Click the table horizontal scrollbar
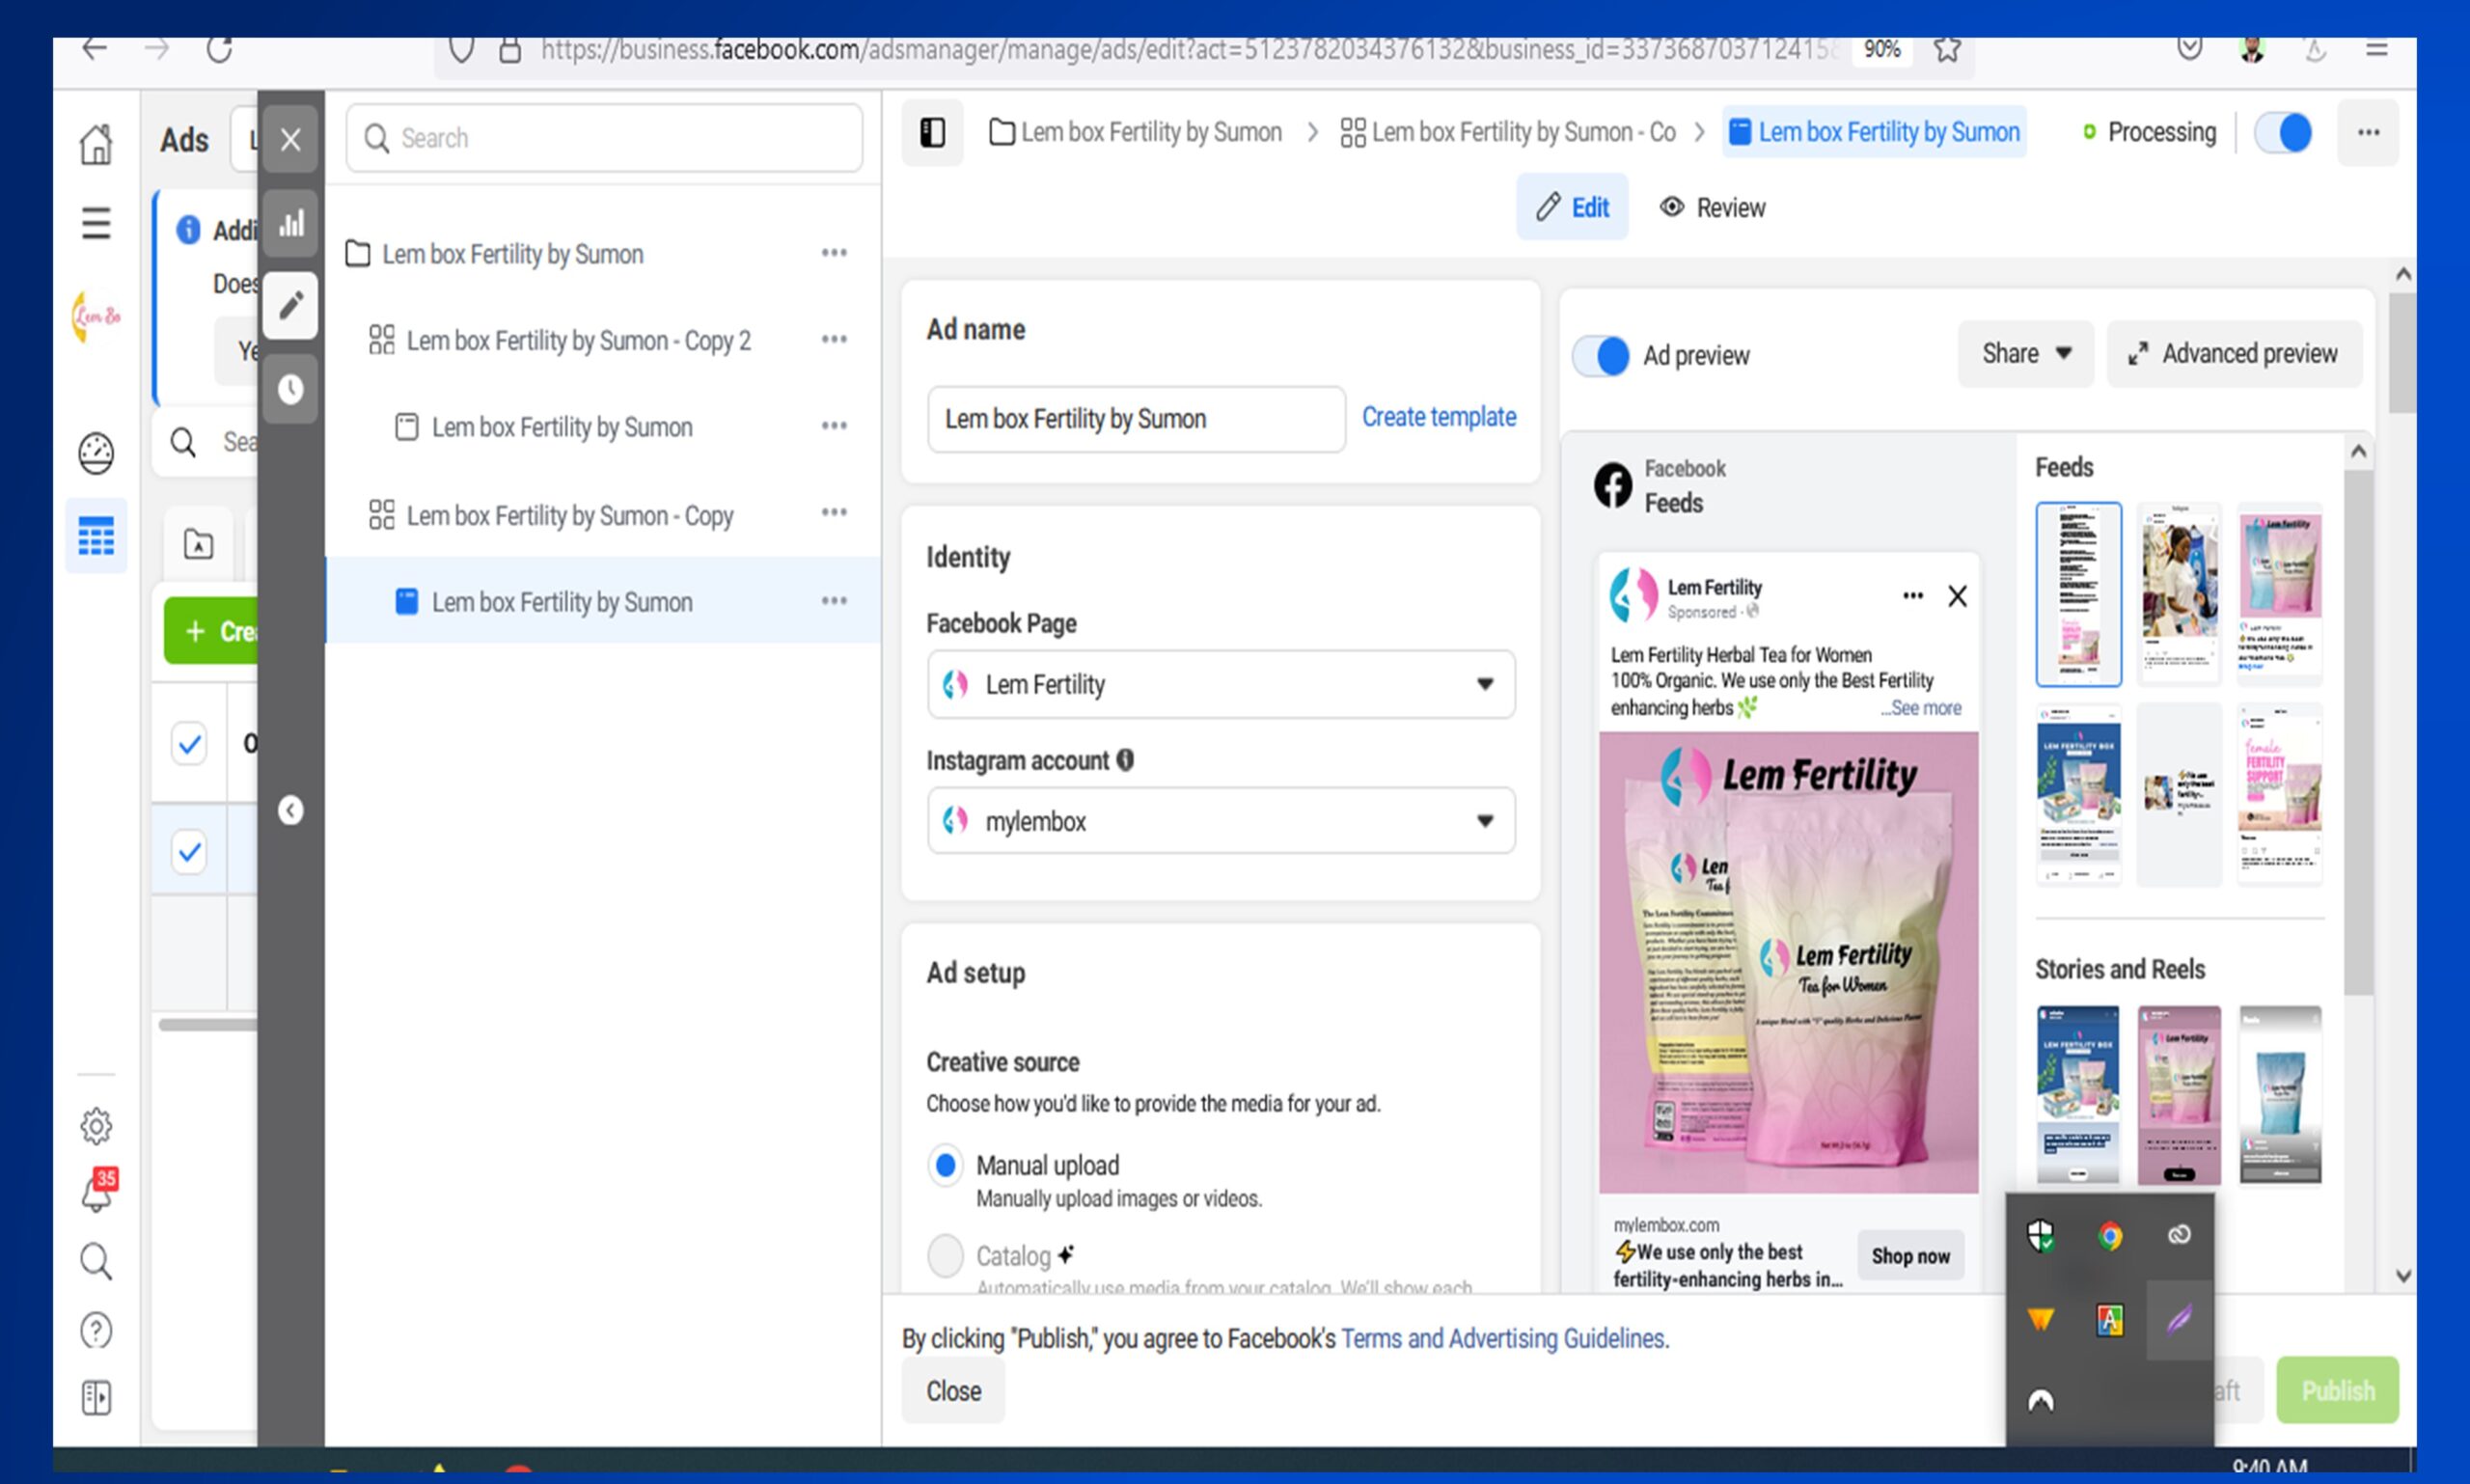2470x1484 pixels. click(x=208, y=1024)
